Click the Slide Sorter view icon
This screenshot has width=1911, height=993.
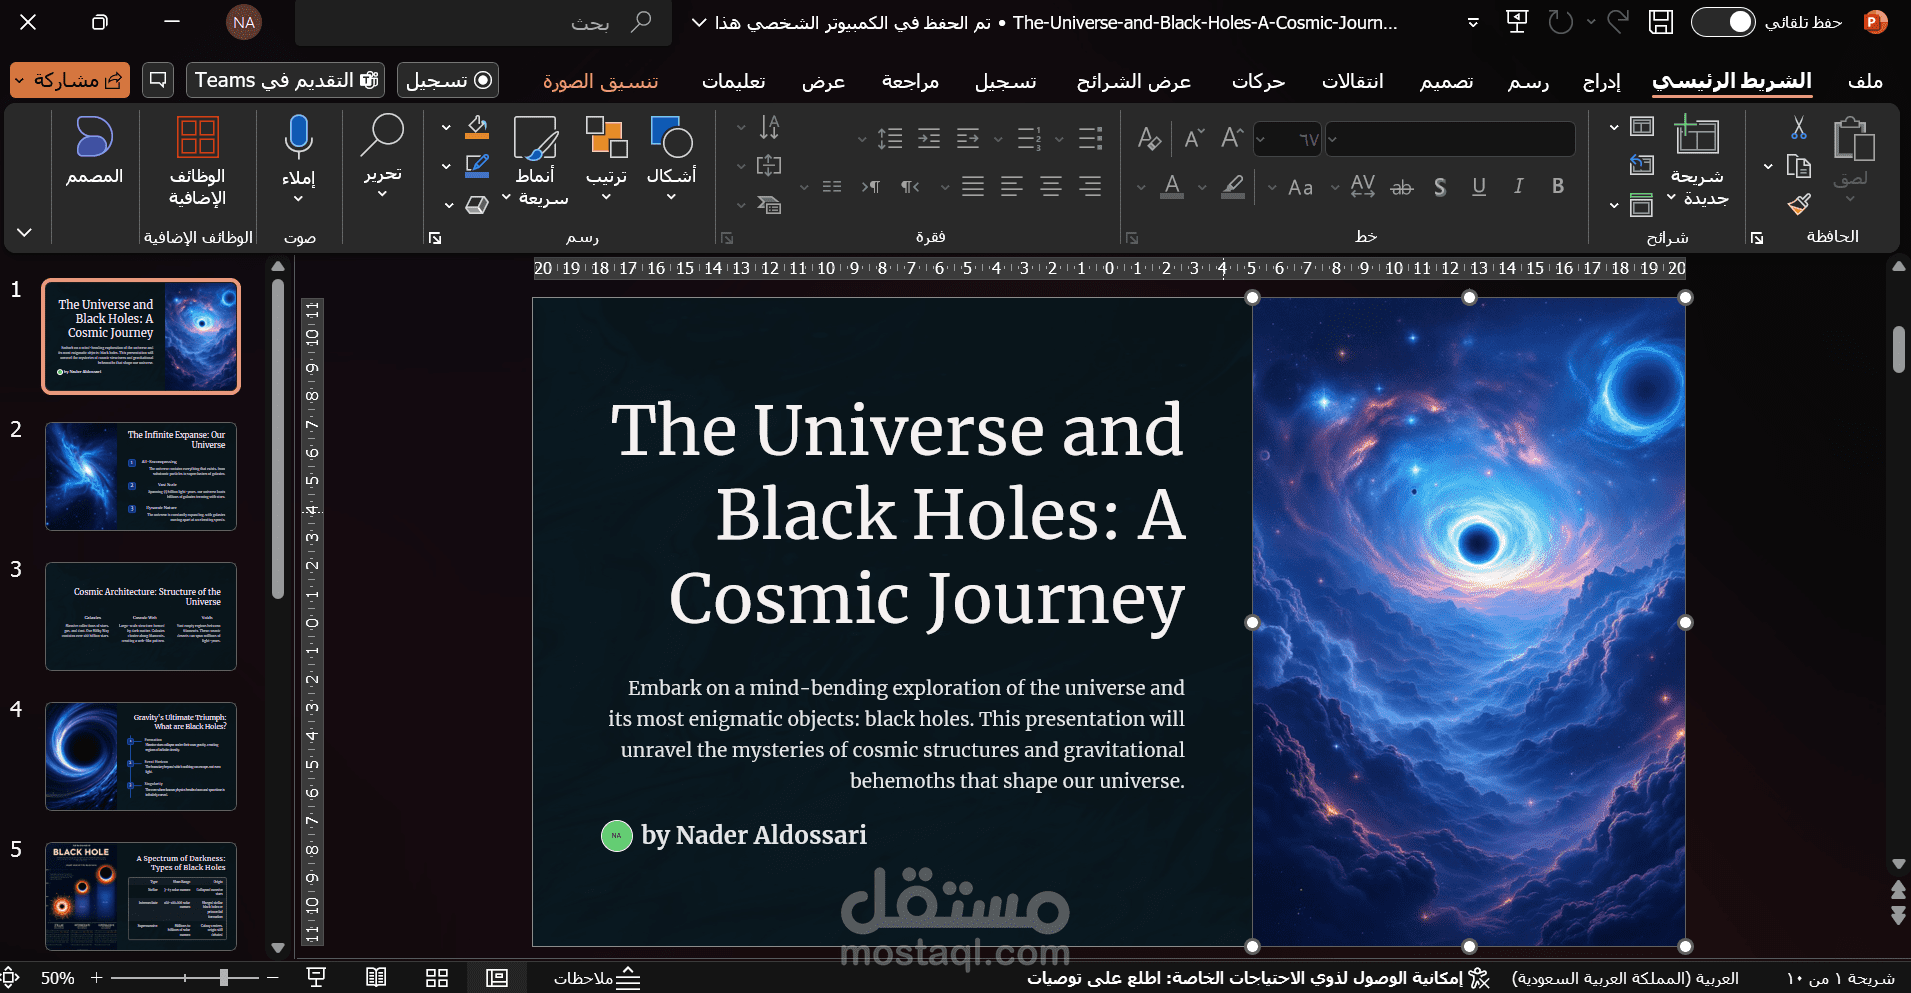click(437, 978)
